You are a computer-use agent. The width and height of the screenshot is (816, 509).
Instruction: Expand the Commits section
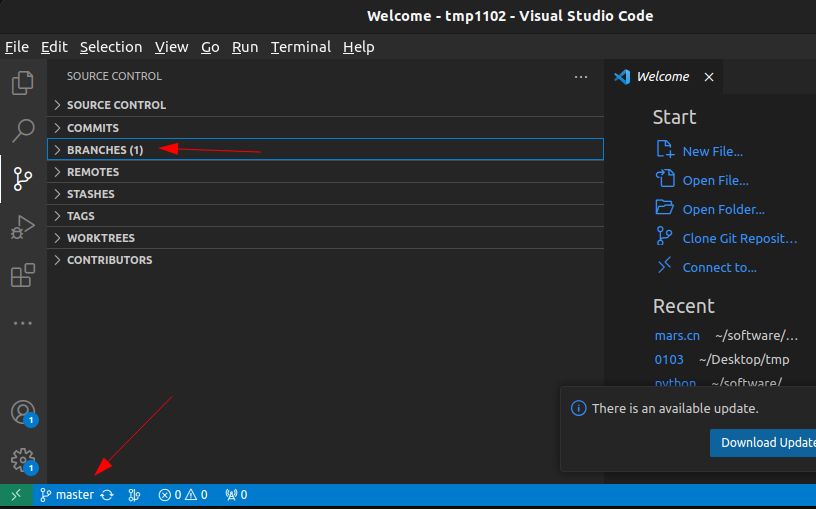click(92, 128)
